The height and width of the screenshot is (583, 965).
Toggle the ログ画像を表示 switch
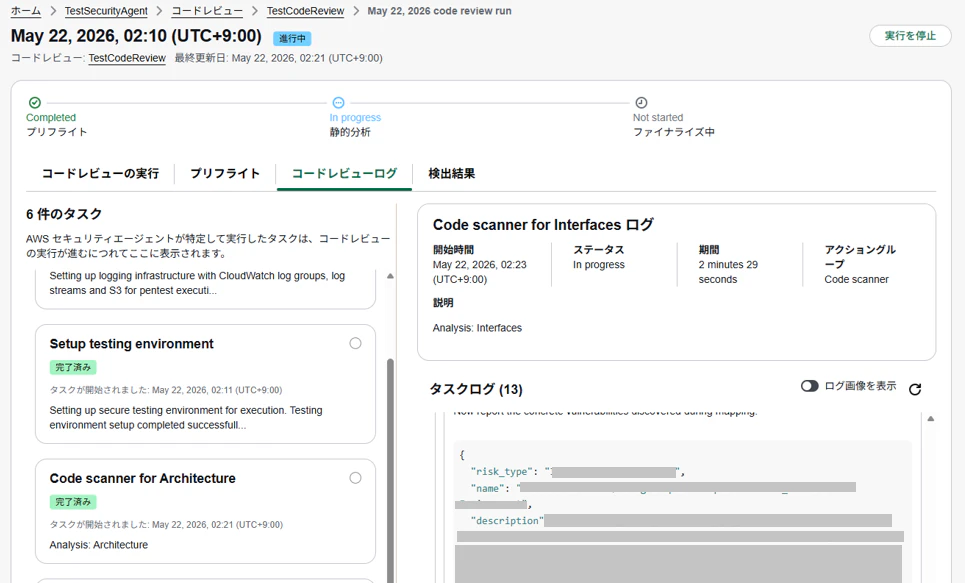click(x=809, y=386)
